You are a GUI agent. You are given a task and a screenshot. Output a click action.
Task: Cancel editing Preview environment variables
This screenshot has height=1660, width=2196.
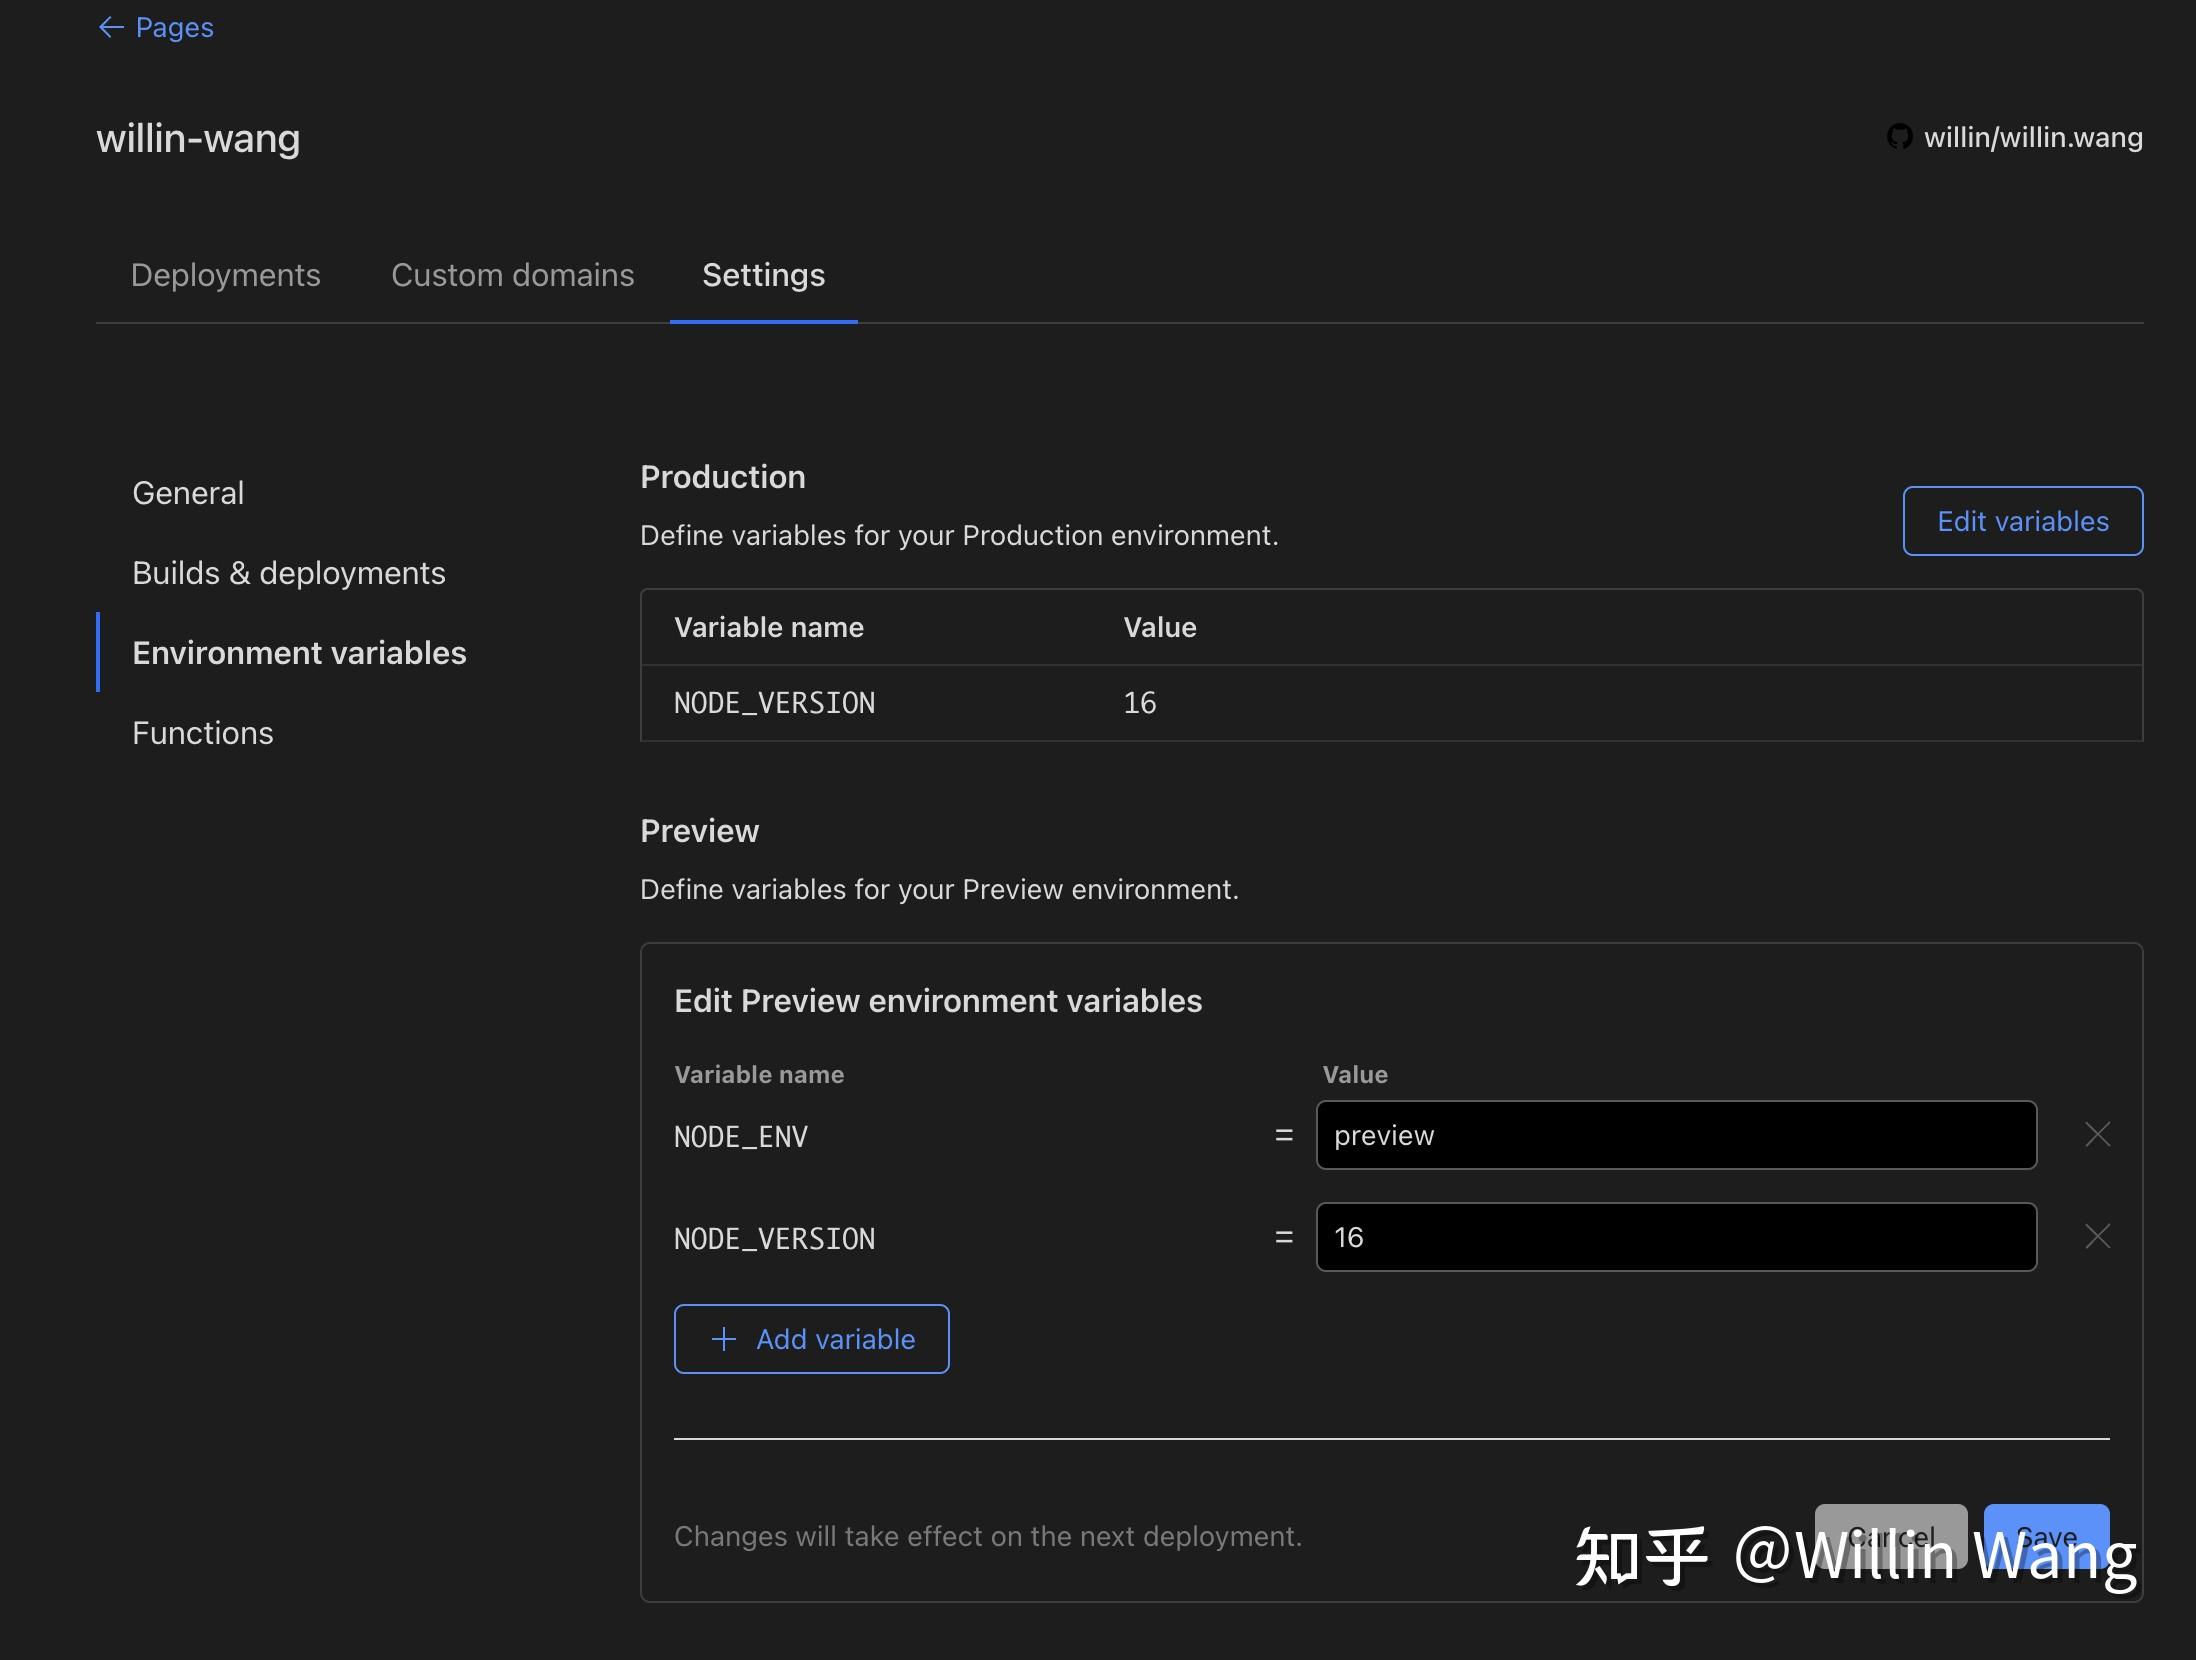(x=1890, y=1537)
